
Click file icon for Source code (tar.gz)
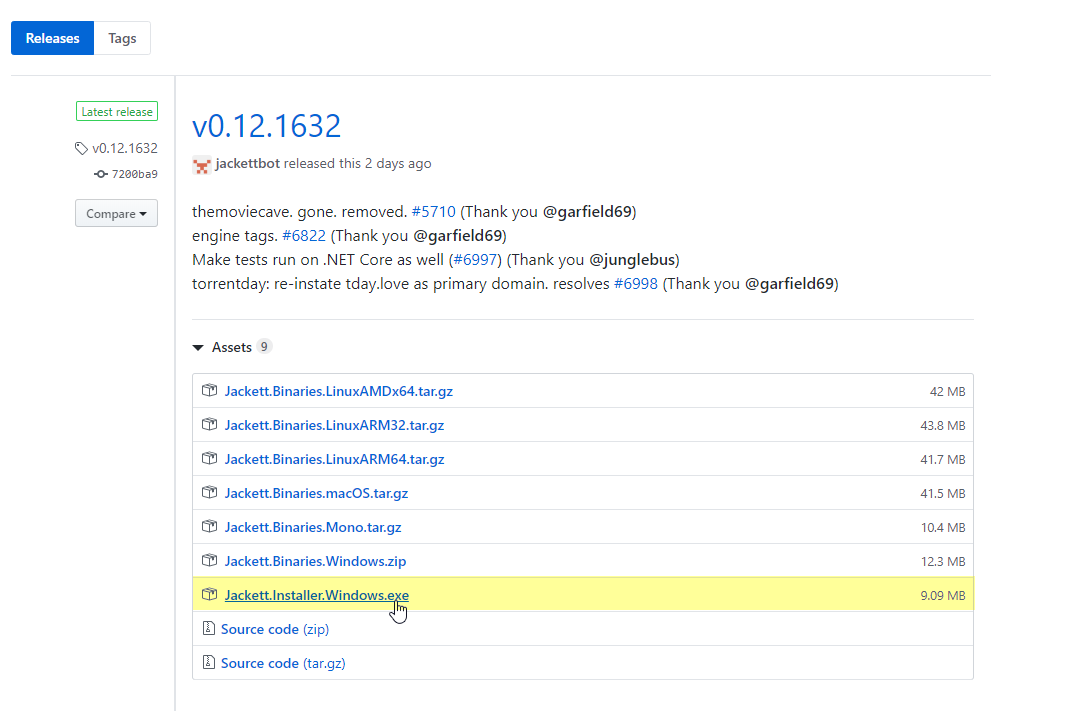point(209,662)
